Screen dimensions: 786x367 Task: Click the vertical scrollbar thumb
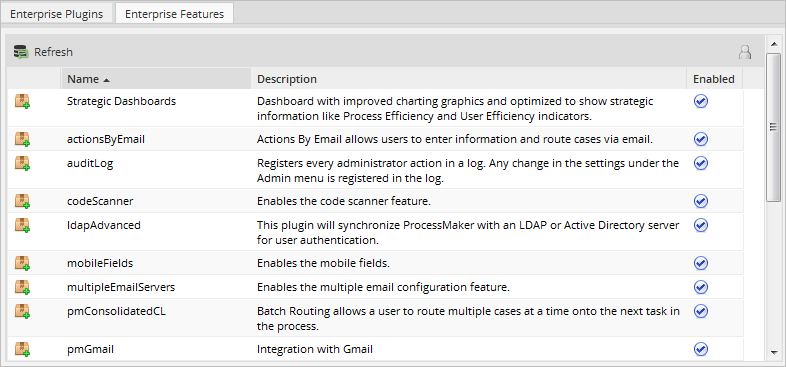pos(773,127)
